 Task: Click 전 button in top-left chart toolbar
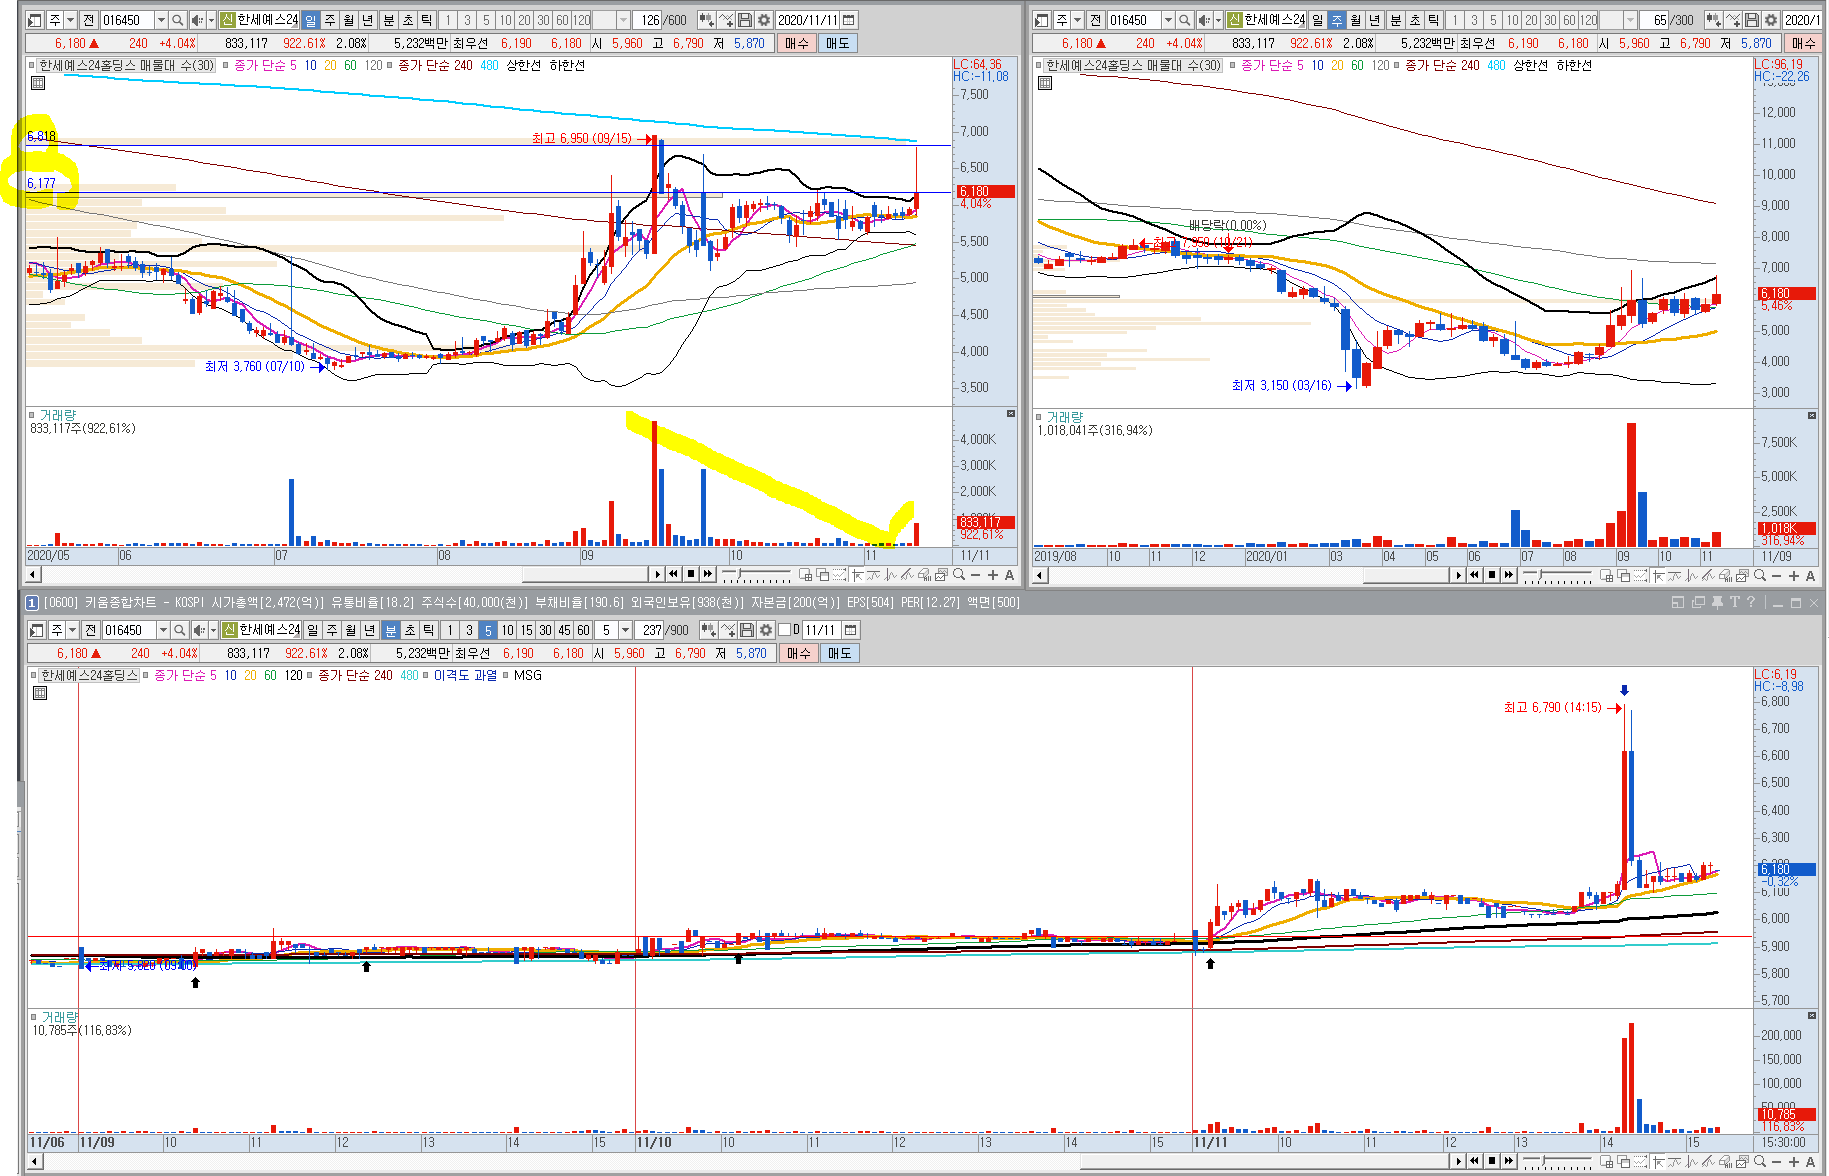click(x=88, y=20)
